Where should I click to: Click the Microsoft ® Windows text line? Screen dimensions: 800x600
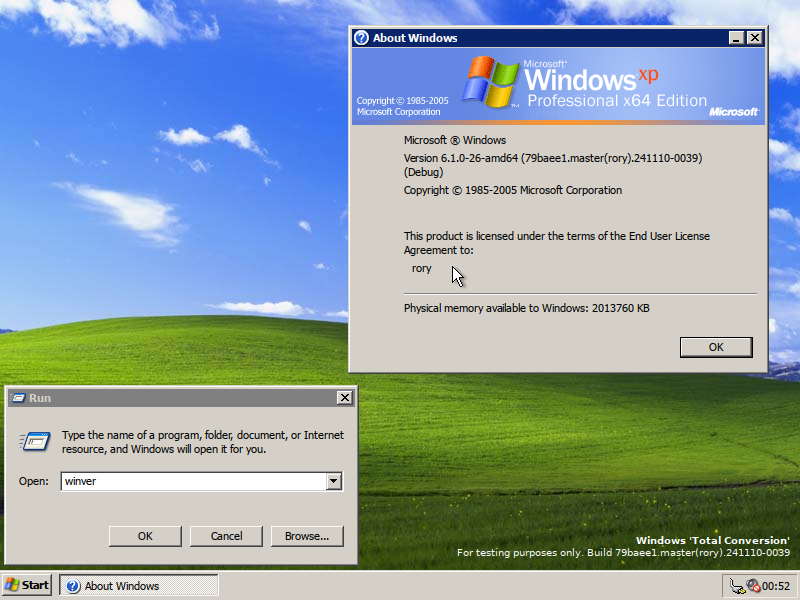455,140
